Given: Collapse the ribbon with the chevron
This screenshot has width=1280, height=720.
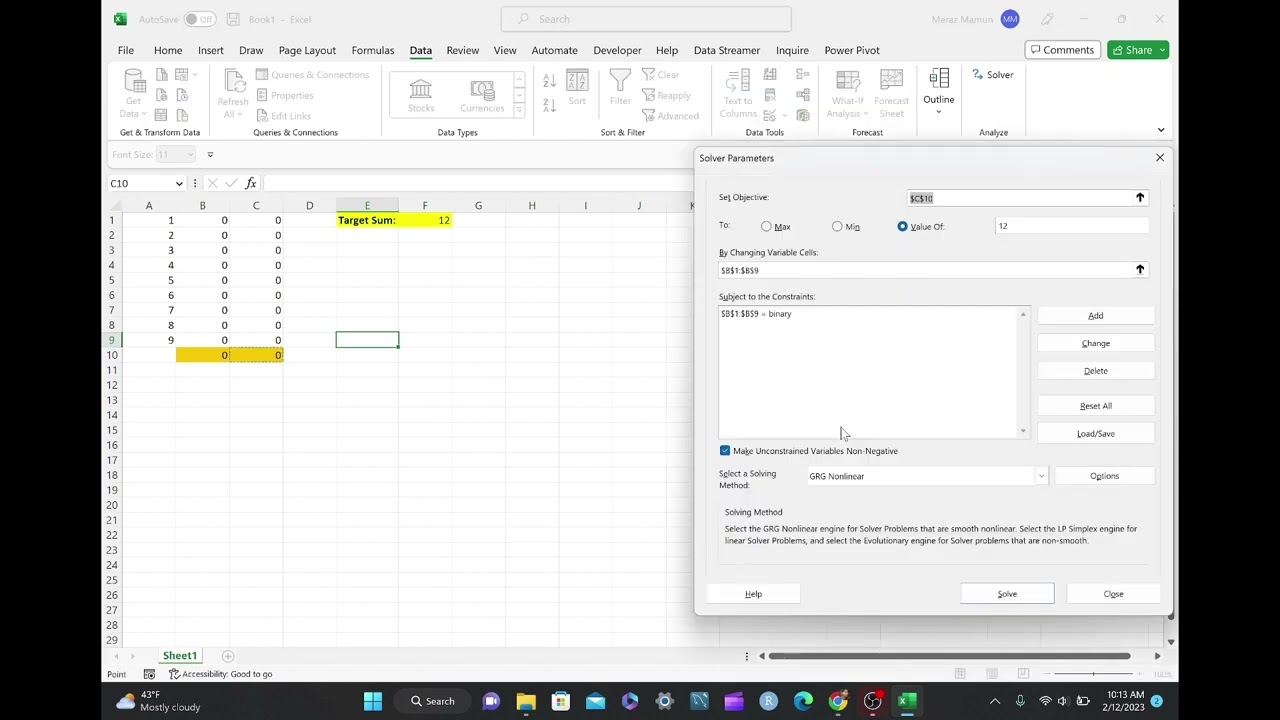Looking at the screenshot, I should click(1160, 130).
